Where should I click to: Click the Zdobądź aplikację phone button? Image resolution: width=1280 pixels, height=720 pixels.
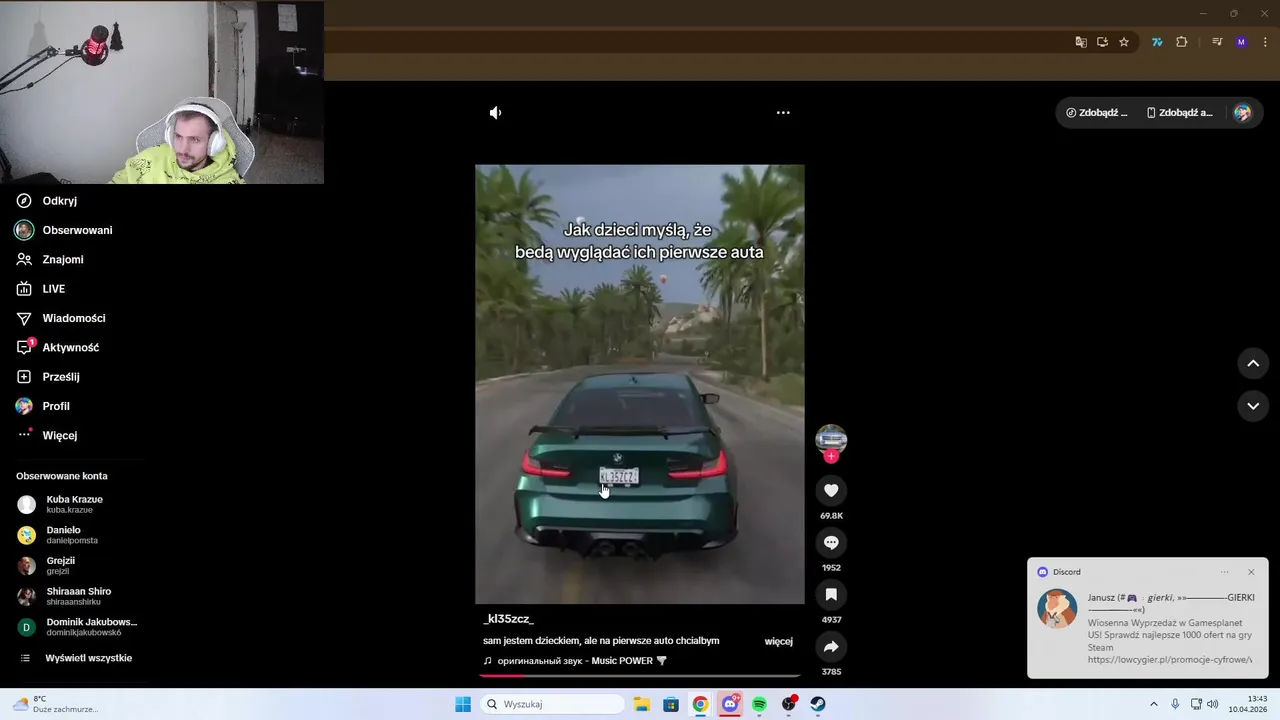pyautogui.click(x=1180, y=113)
